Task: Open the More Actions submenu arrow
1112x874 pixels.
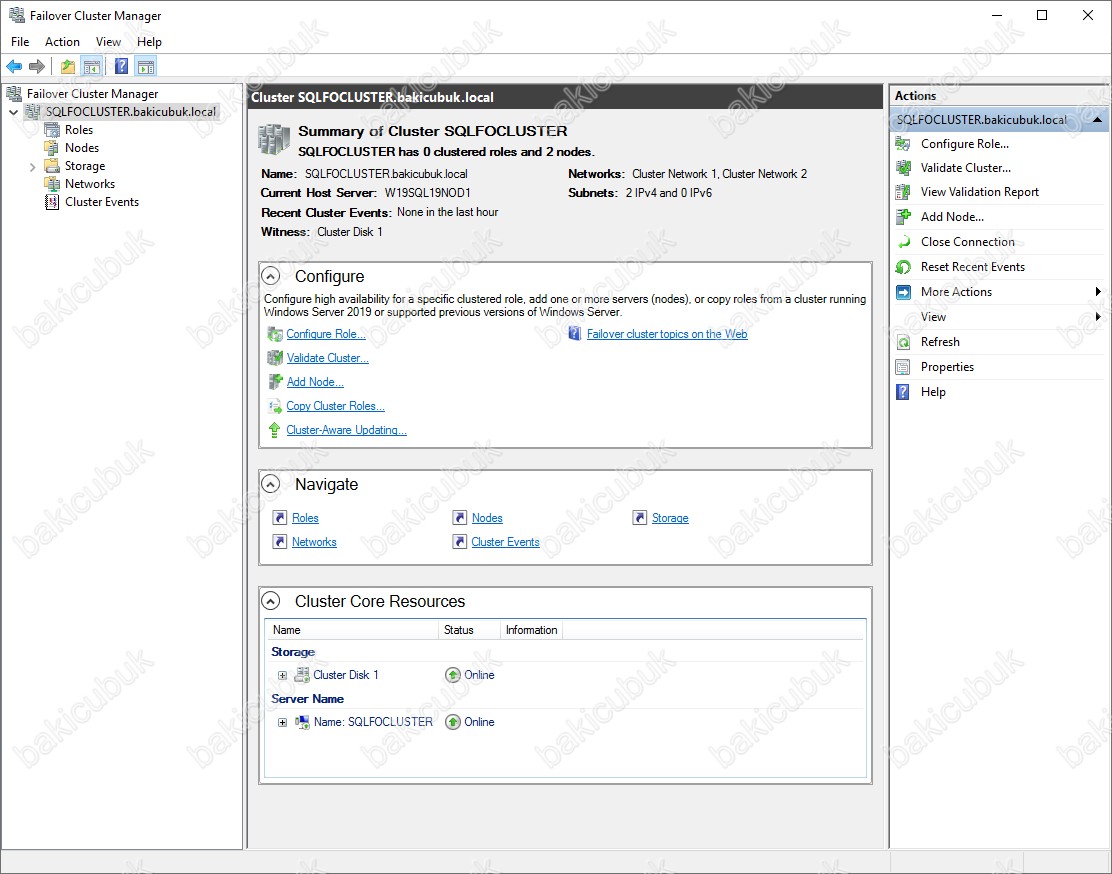Action: pos(1098,292)
